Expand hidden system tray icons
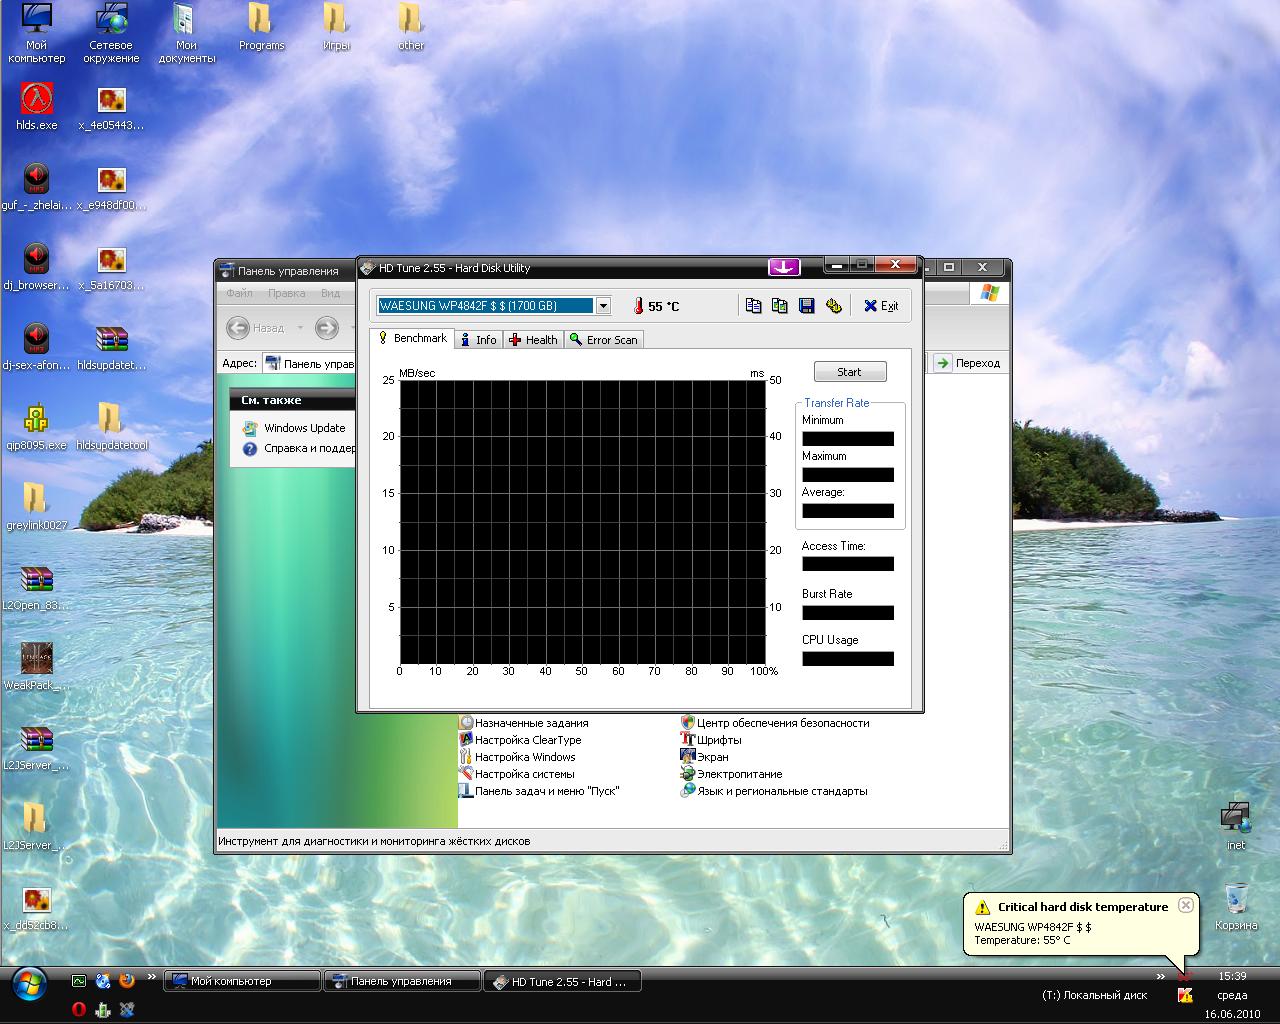 1161,977
